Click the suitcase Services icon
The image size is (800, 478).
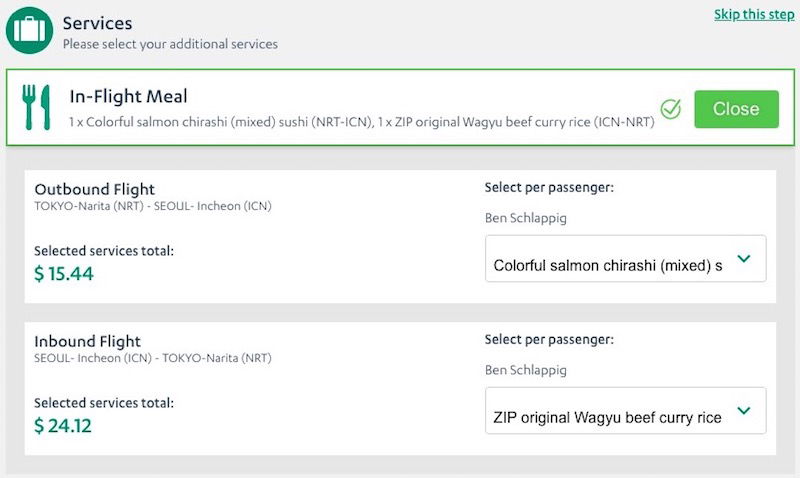click(x=29, y=30)
